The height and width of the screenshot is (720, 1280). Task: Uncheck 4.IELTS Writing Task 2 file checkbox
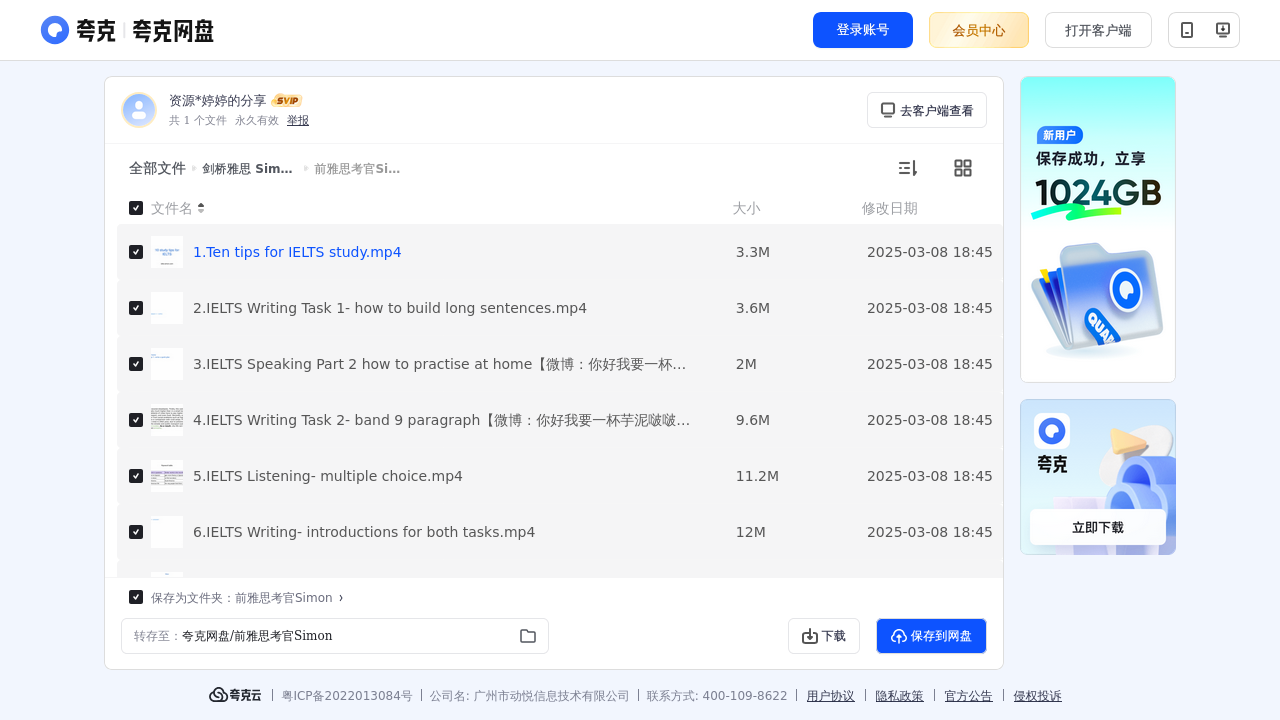click(x=136, y=420)
